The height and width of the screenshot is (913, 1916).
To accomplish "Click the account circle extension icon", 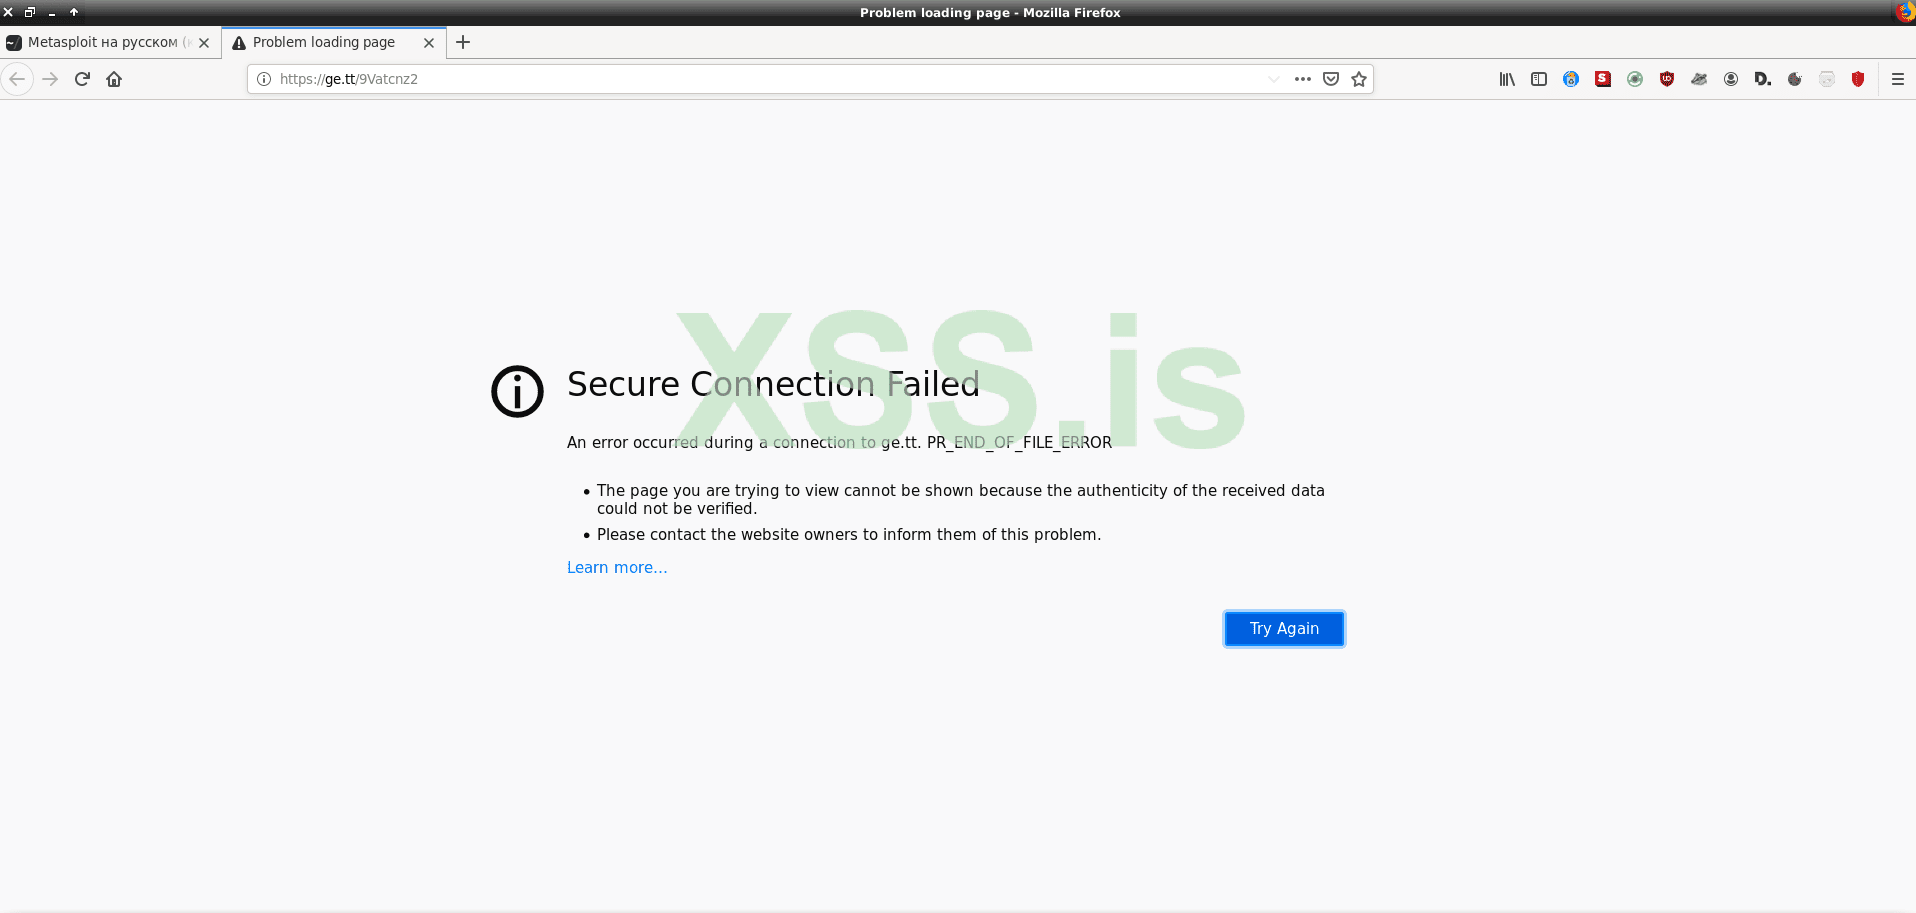I will tap(1730, 79).
